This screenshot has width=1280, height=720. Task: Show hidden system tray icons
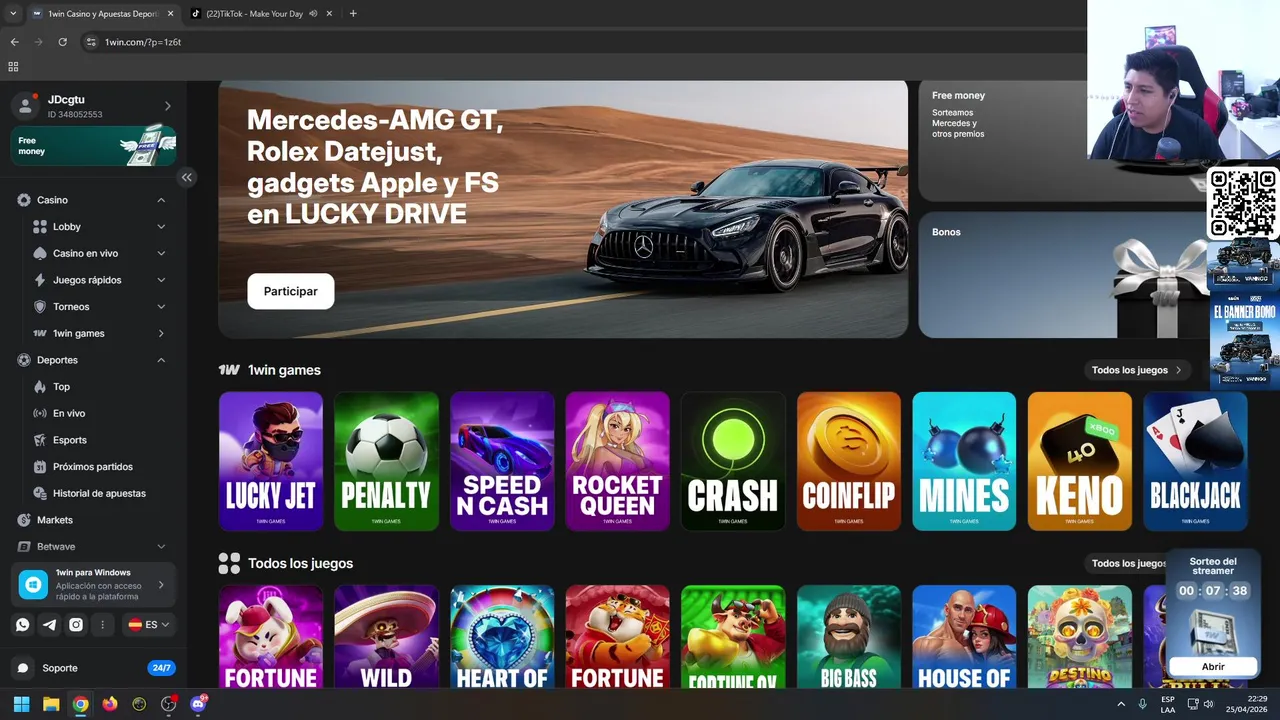[1121, 704]
